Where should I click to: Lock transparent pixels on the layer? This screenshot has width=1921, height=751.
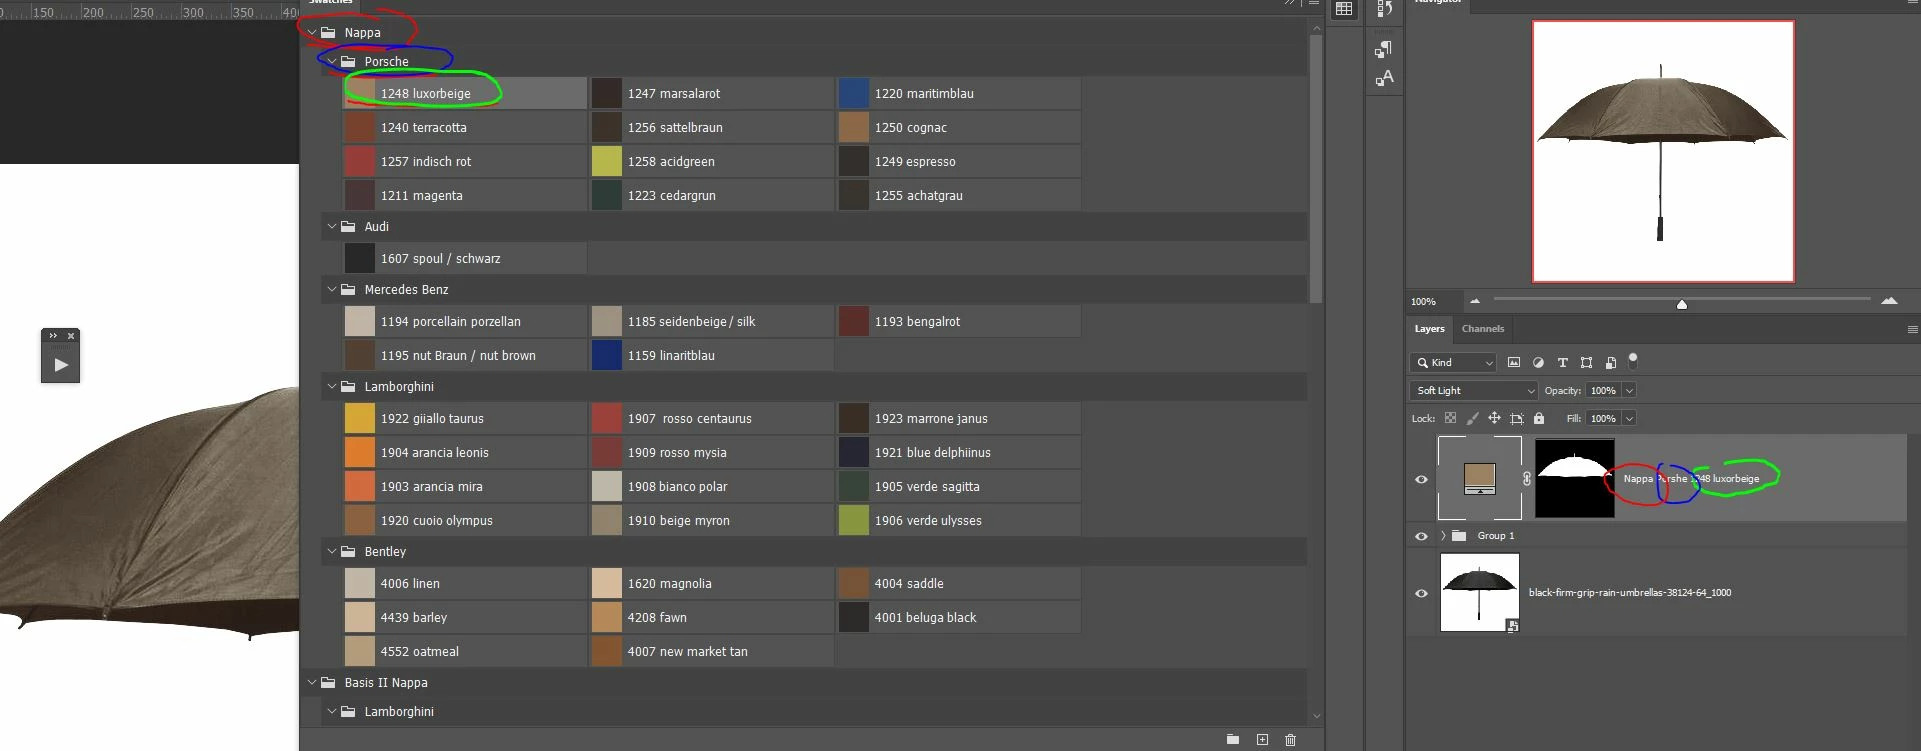(x=1450, y=418)
